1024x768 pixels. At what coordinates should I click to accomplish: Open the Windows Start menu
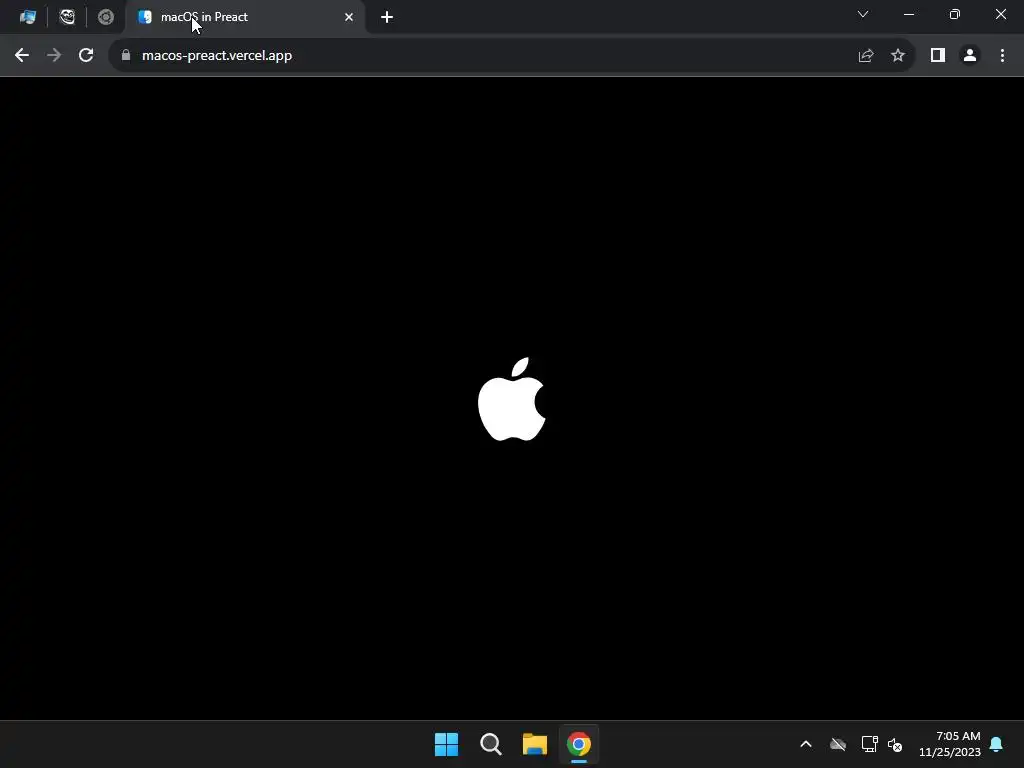(x=447, y=744)
